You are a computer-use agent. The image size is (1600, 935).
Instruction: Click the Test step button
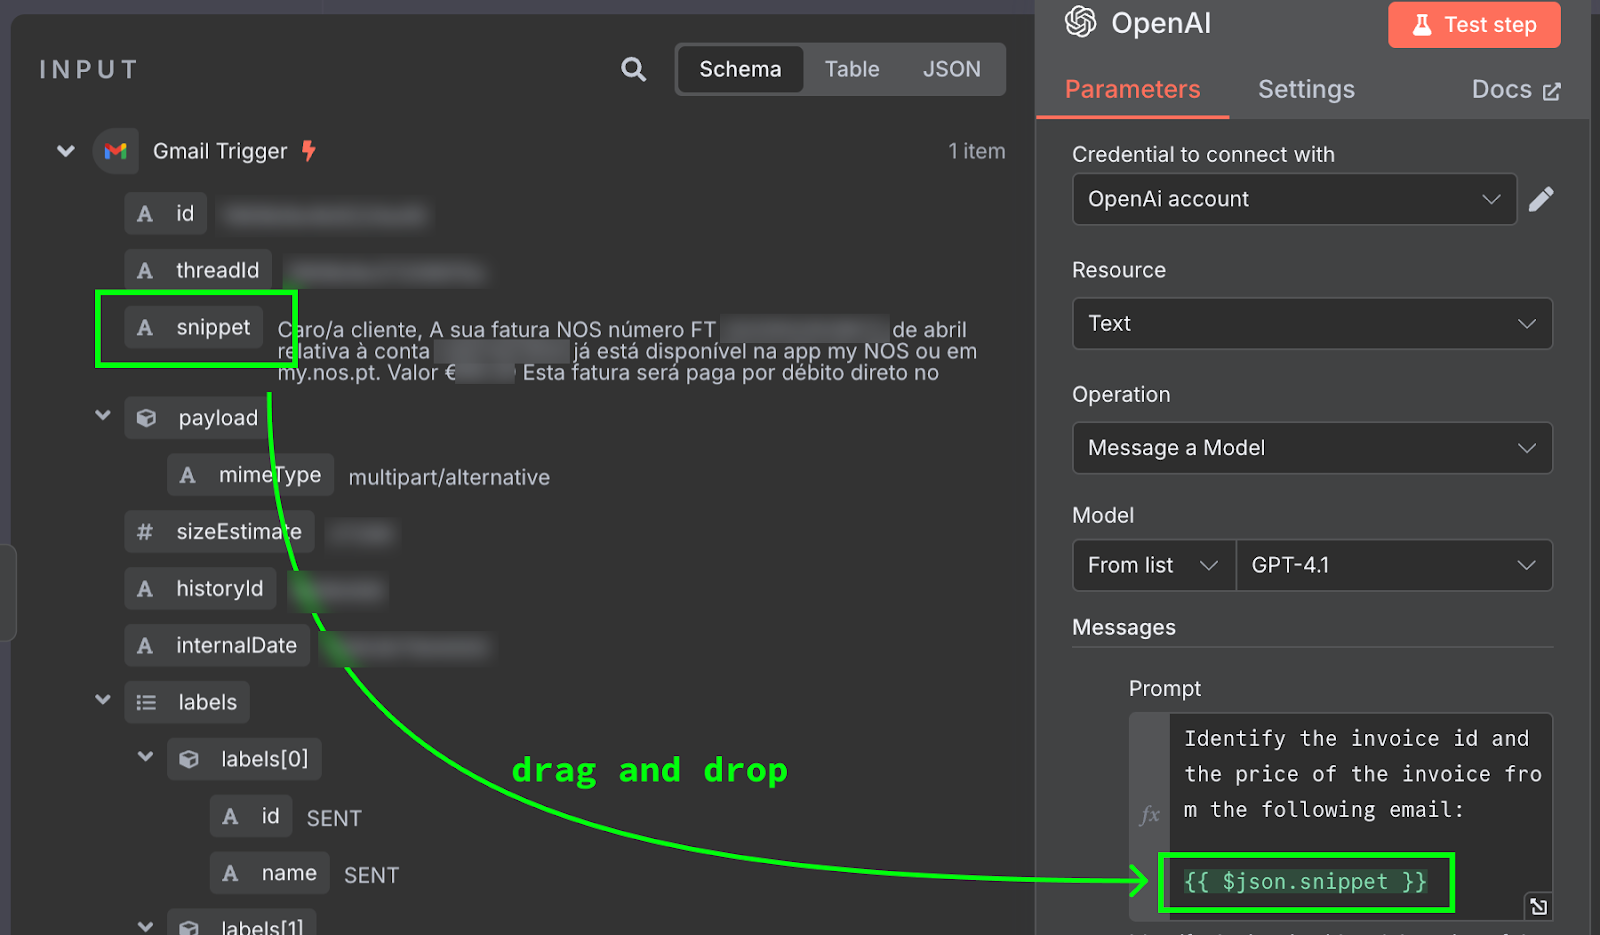pyautogui.click(x=1474, y=25)
